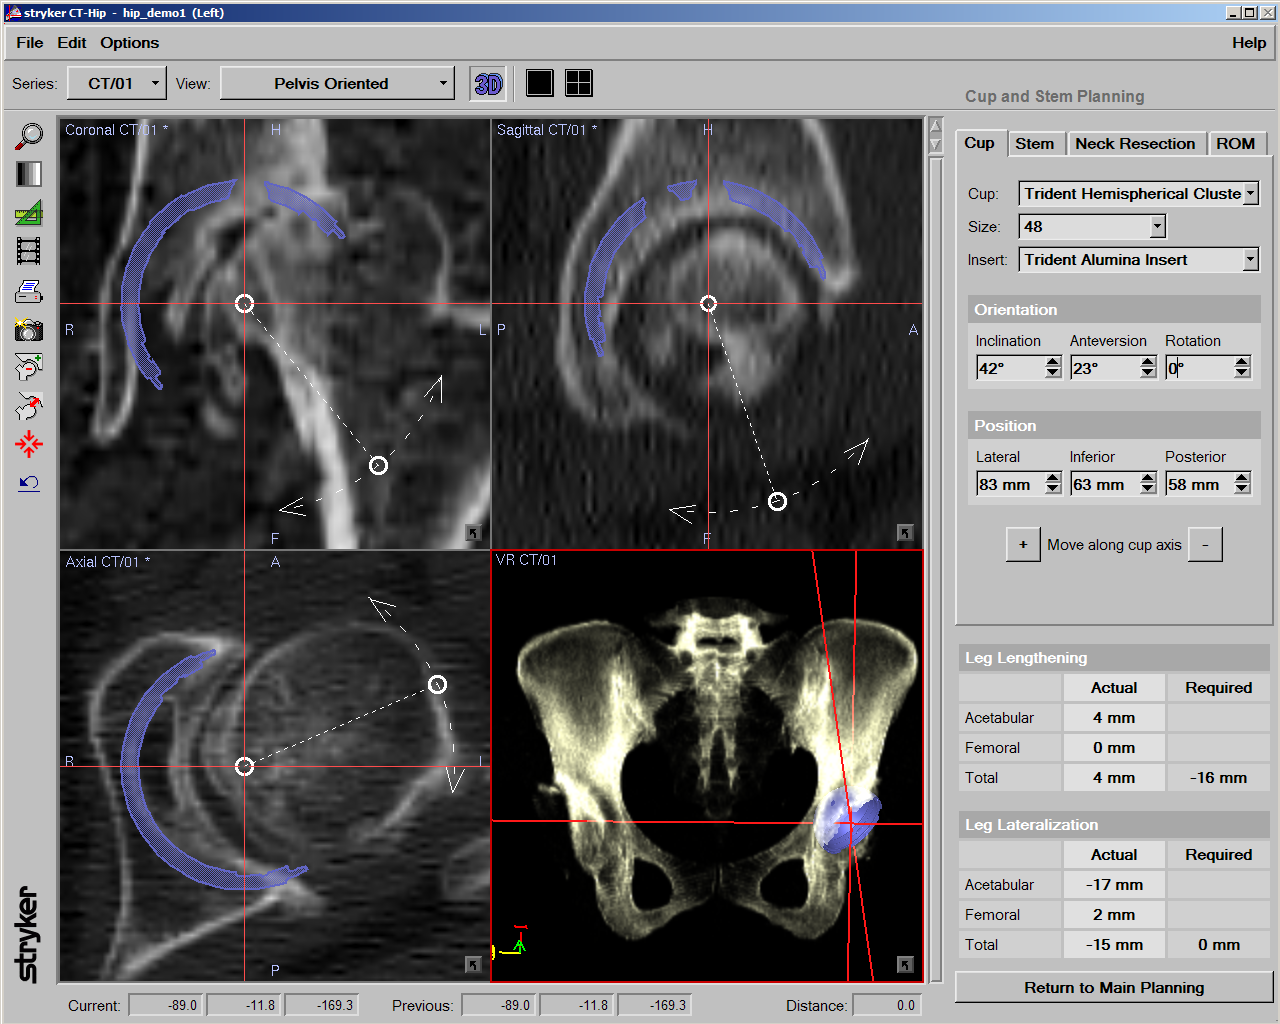
Task: Switch to four-pane layout icon
Action: (x=579, y=83)
